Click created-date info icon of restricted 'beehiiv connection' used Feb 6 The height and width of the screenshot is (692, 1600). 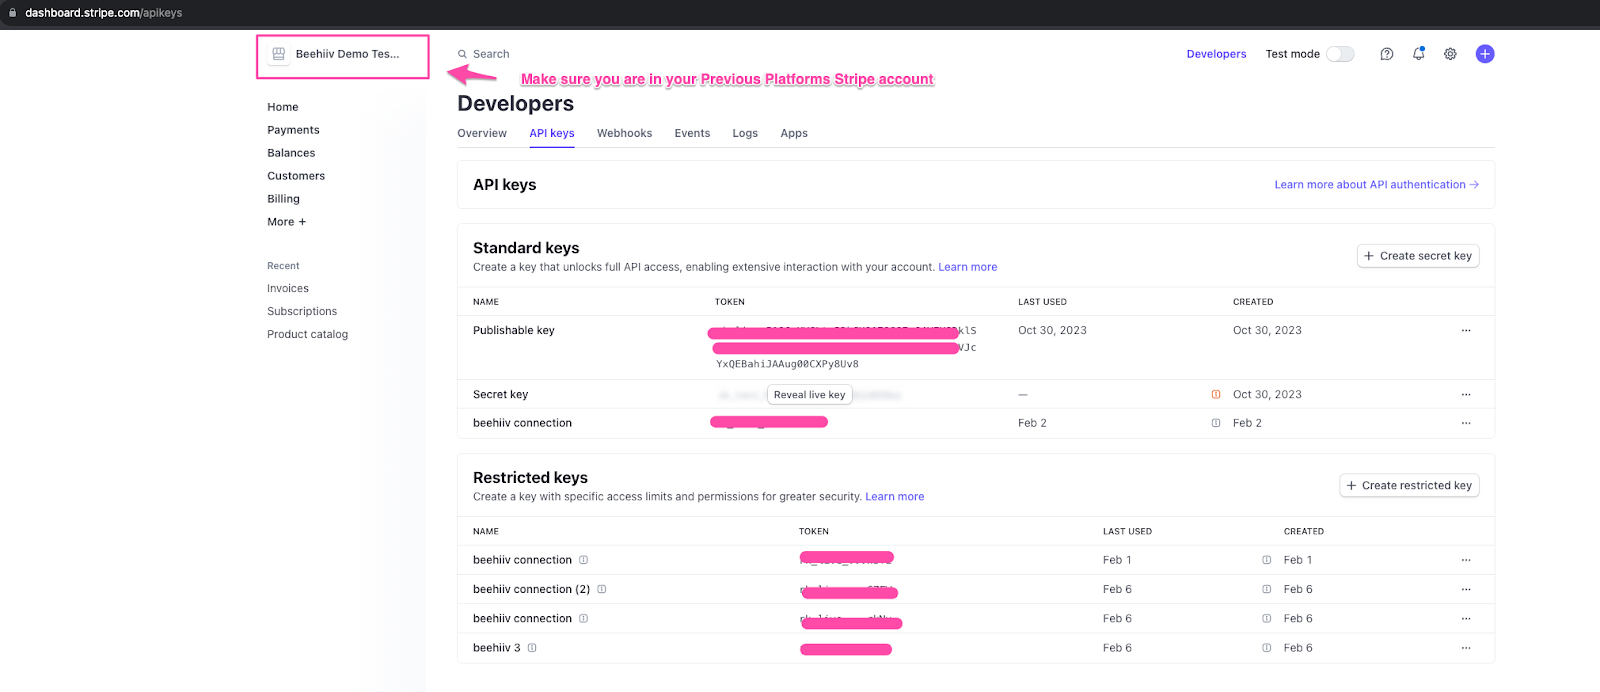click(1267, 619)
